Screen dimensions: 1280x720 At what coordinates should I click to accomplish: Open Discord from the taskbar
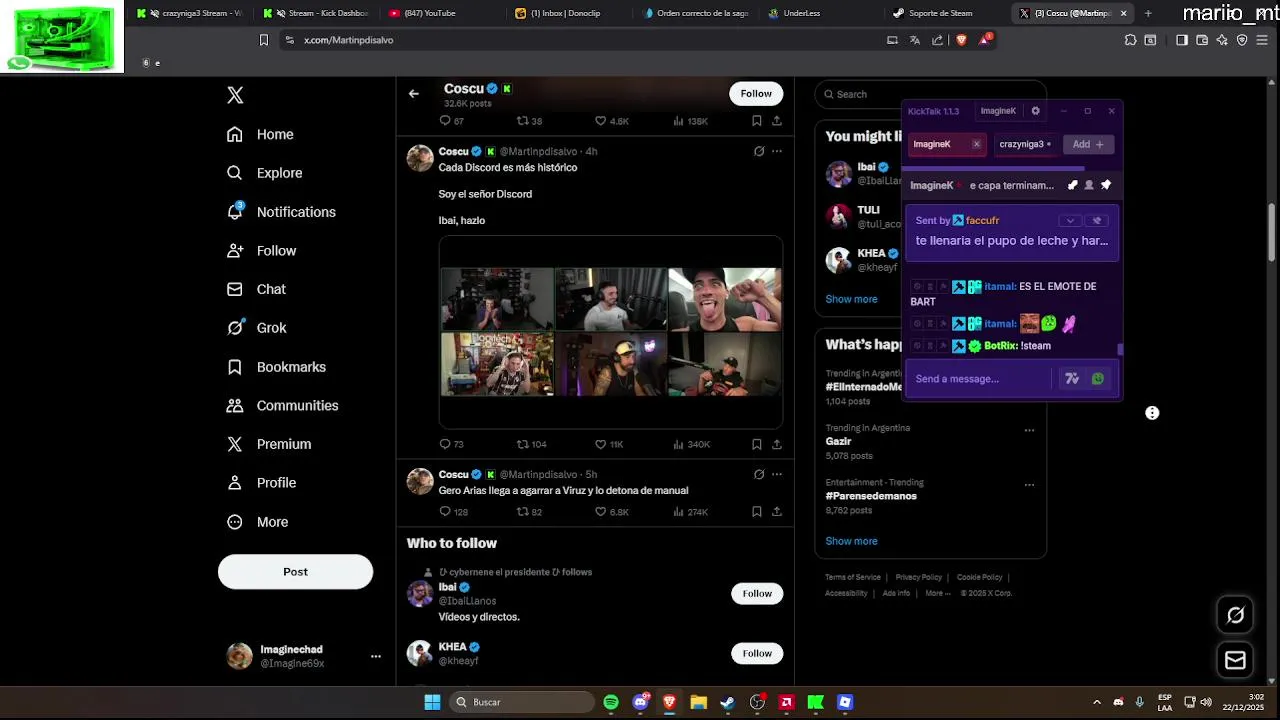pyautogui.click(x=640, y=702)
